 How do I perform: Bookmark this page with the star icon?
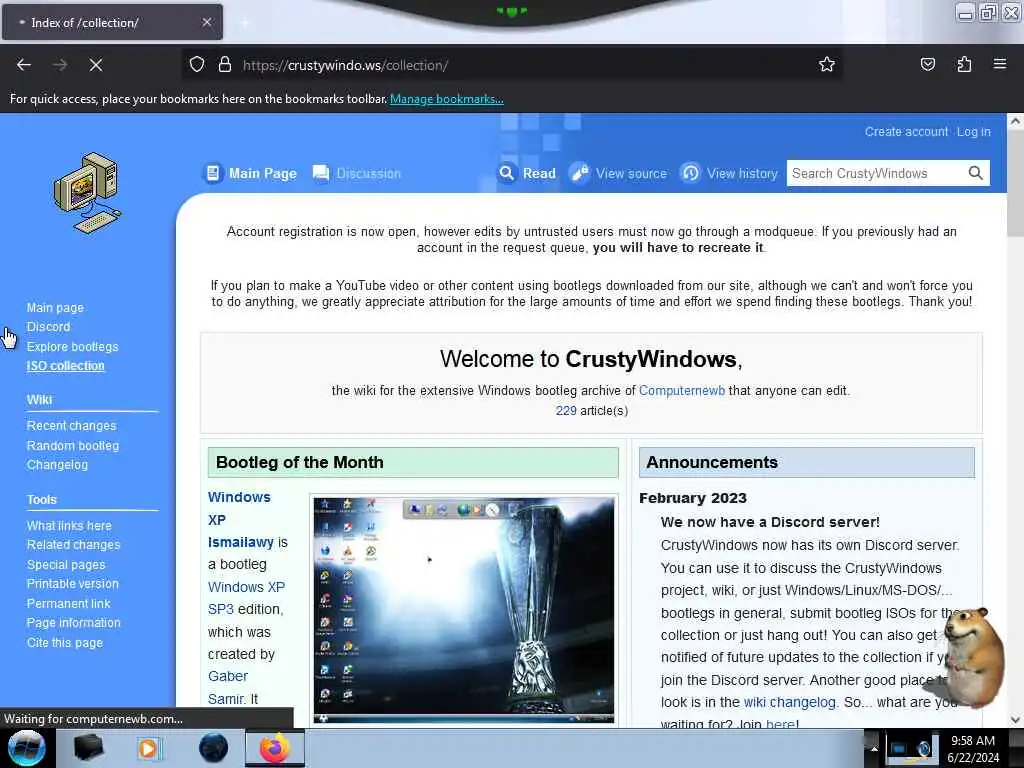click(827, 65)
